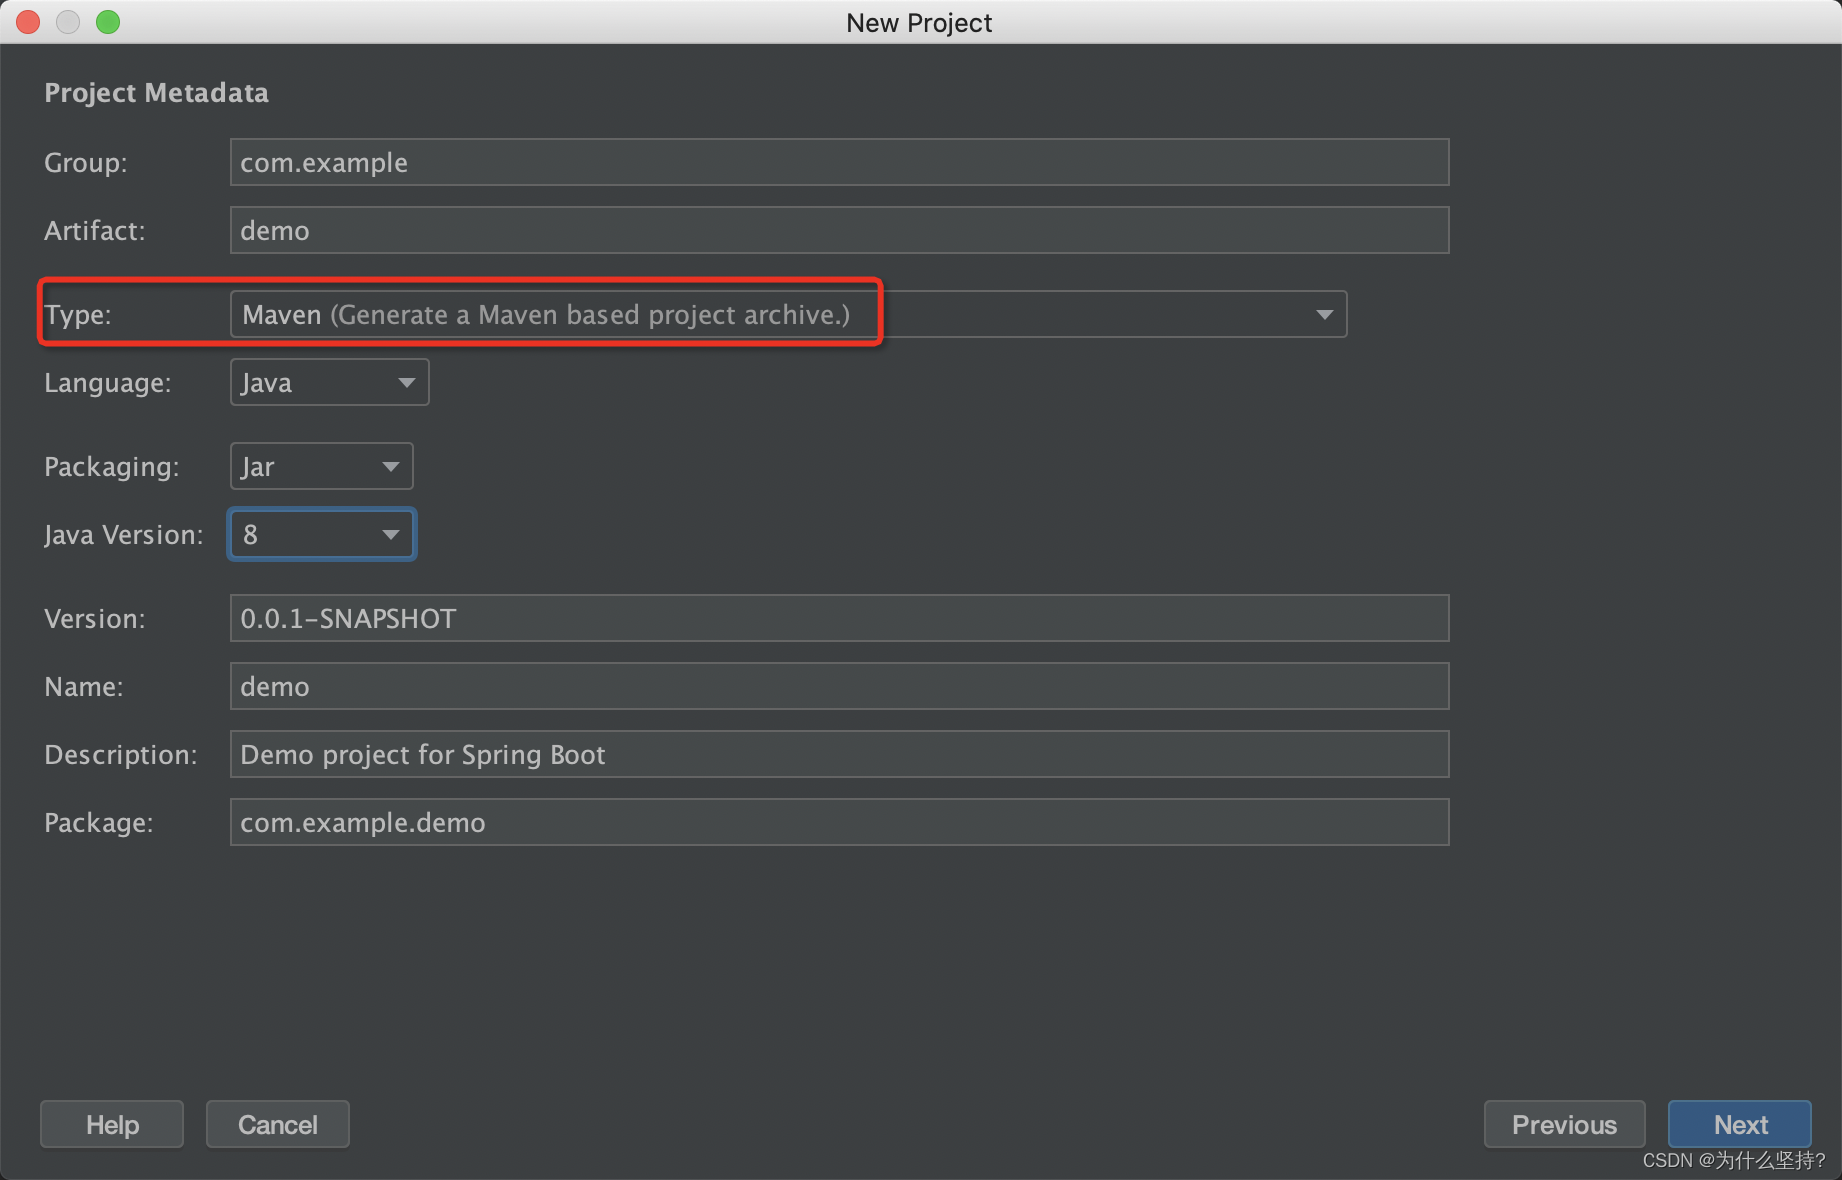Select the Java Version: label text
This screenshot has width=1842, height=1180.
pos(124,534)
